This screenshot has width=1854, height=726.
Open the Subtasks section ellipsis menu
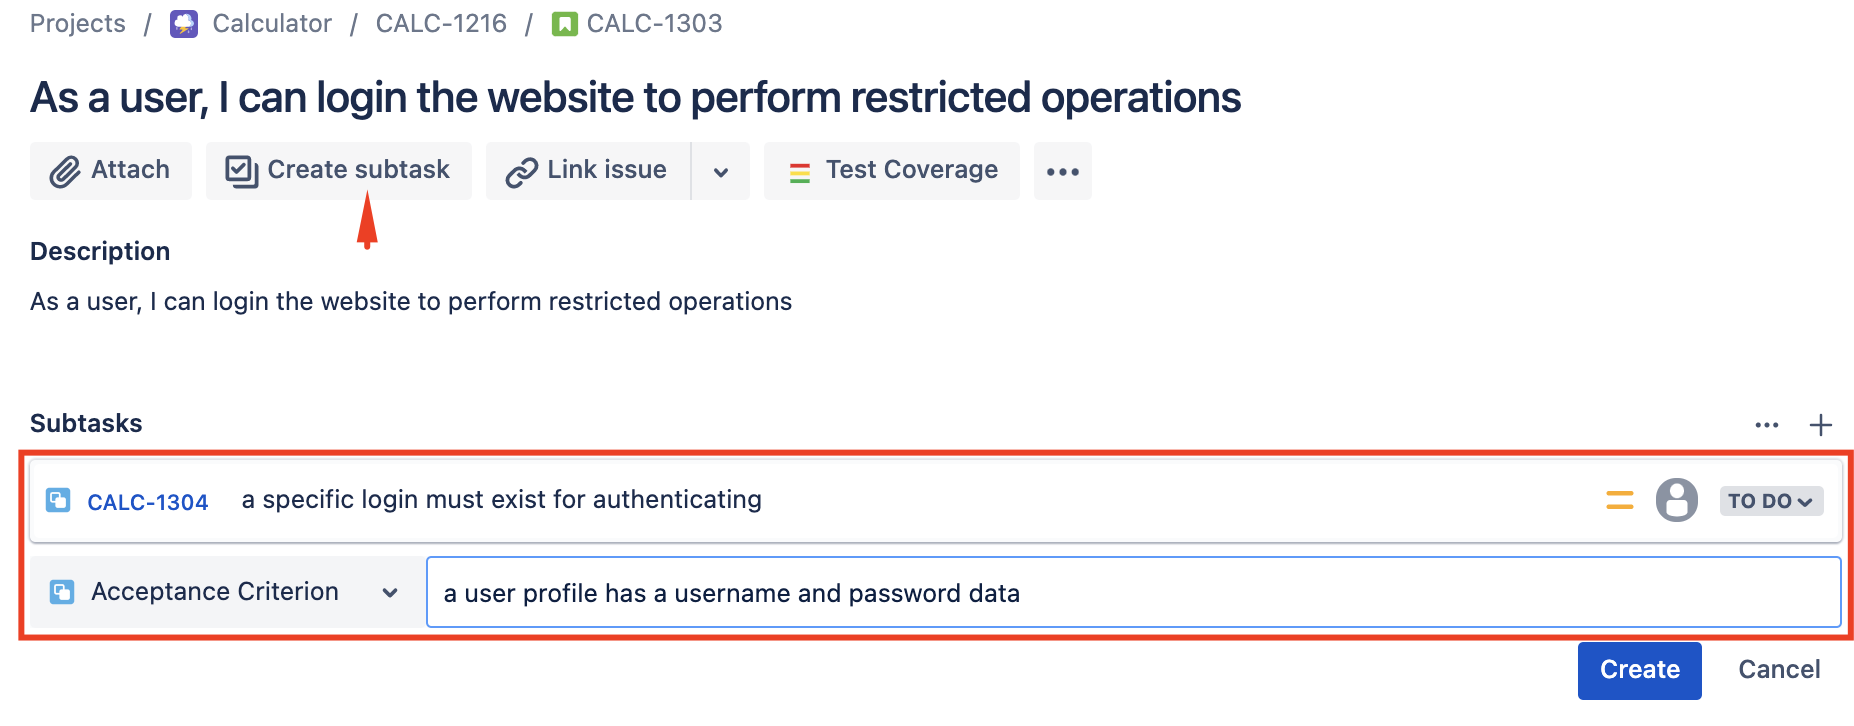pos(1767,425)
